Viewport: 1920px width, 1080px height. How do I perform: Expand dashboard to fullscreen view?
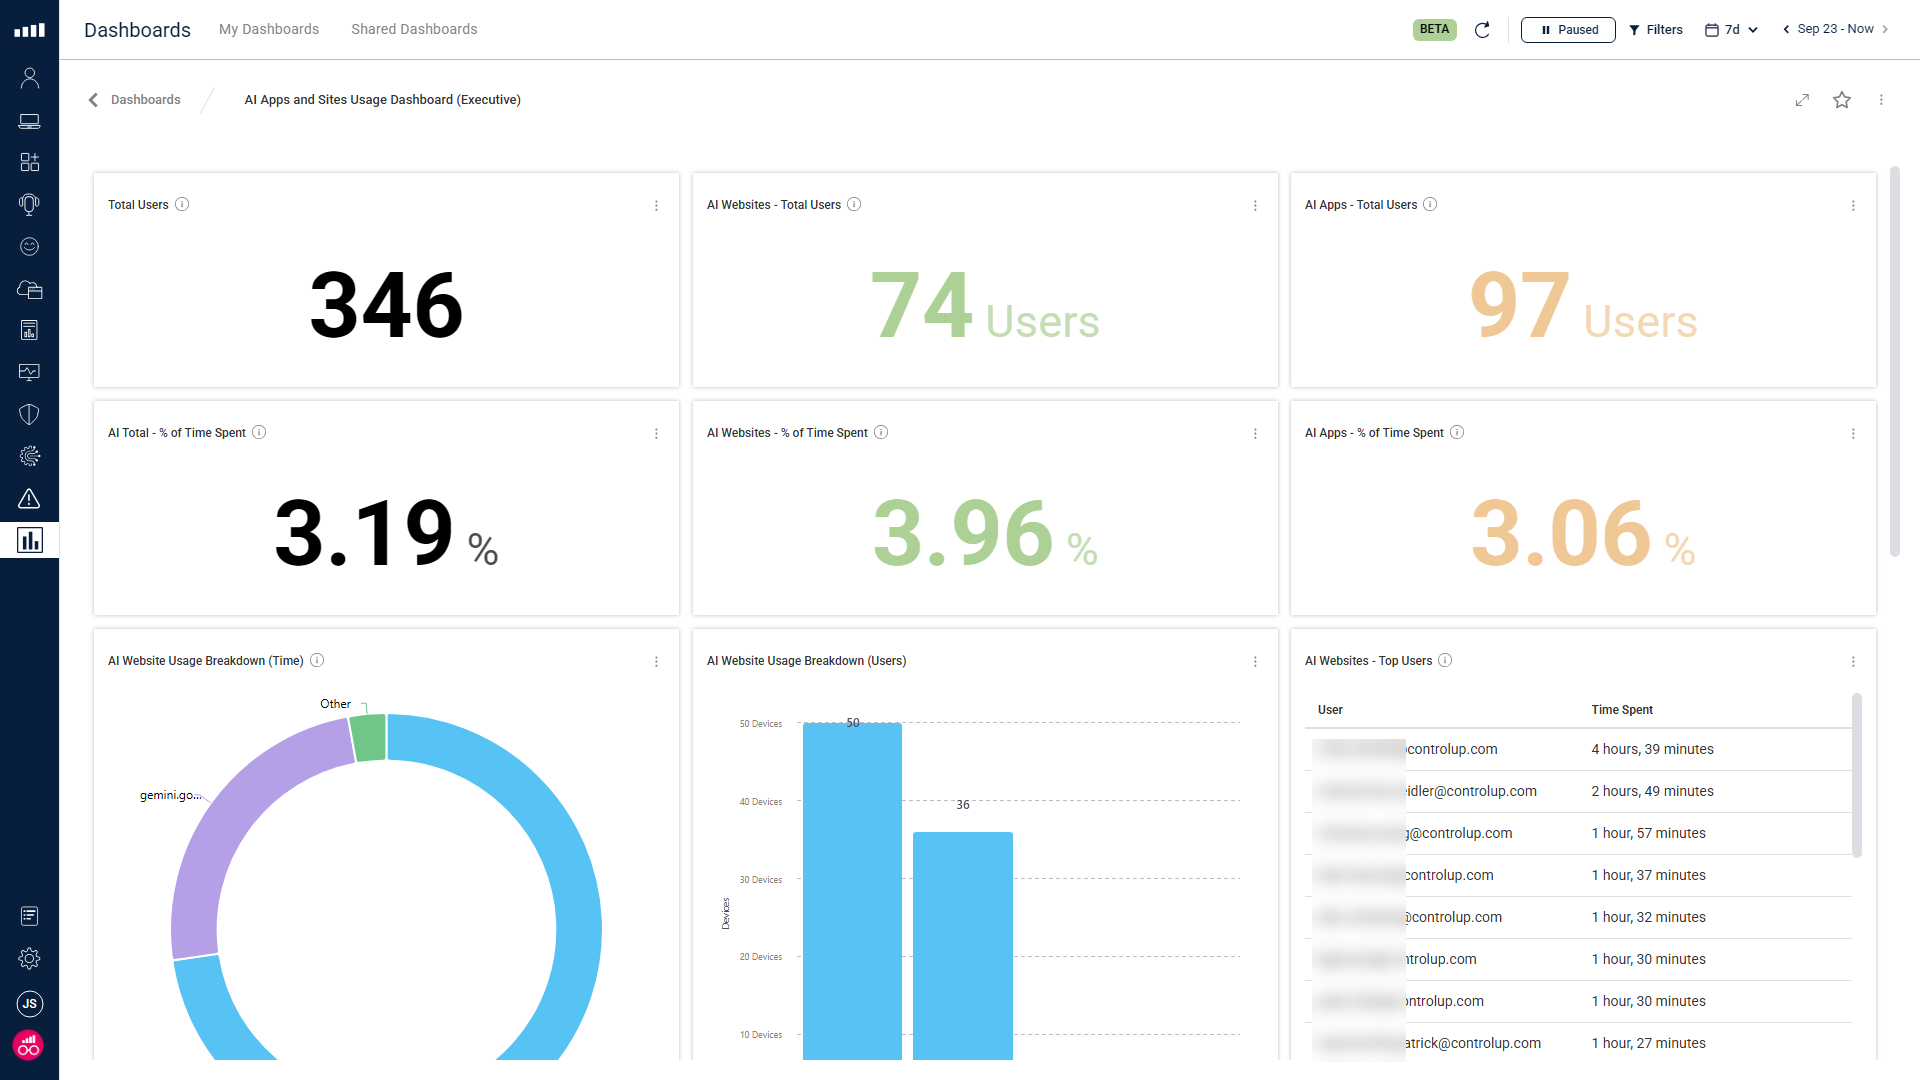[x=1802, y=100]
